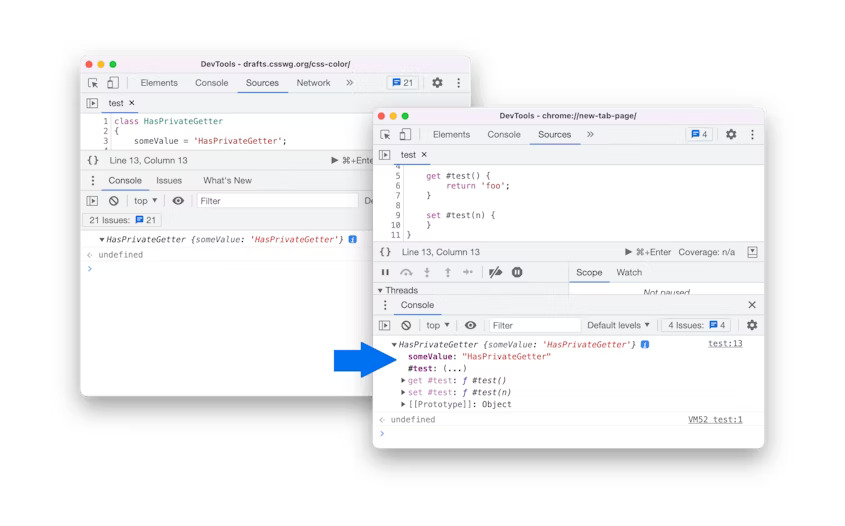Viewport: 845px width, 526px height.
Task: Select Watch tab in debugger sidebar
Action: point(629,273)
